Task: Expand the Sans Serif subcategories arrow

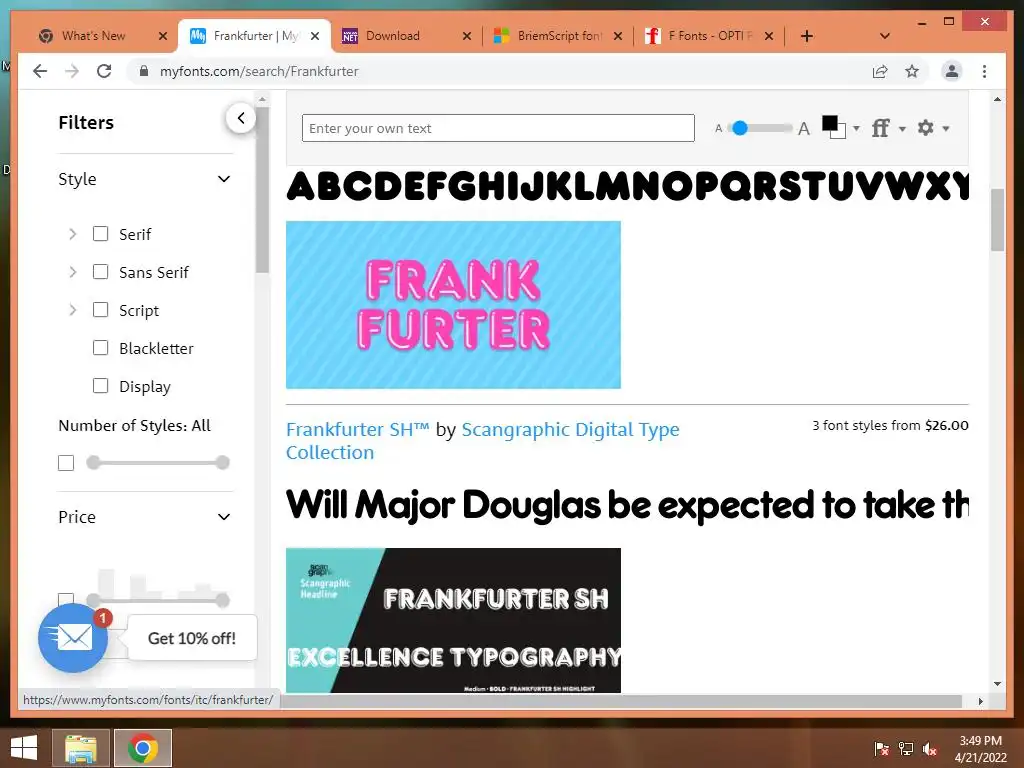Action: pyautogui.click(x=72, y=272)
